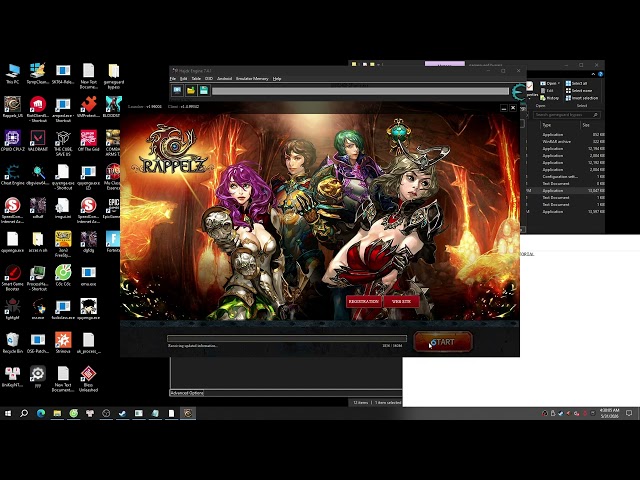Open the WEB SITE button in launcher

point(401,302)
